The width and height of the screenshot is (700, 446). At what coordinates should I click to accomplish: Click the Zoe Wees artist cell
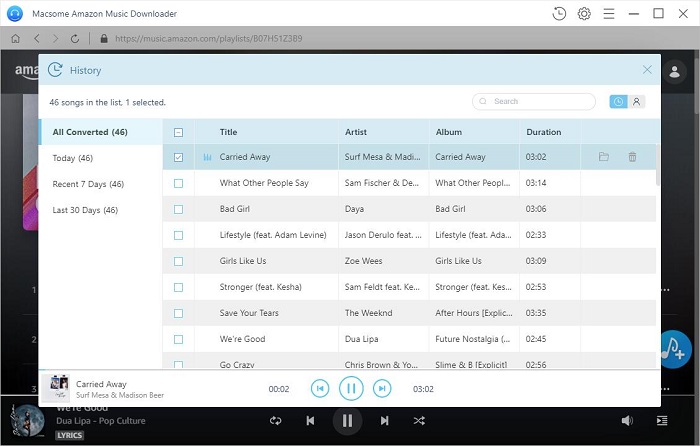363,261
